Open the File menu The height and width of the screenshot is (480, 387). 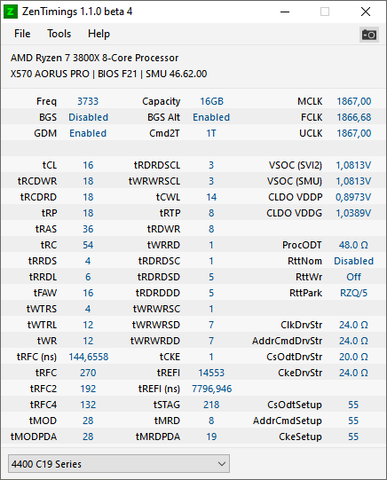click(22, 34)
